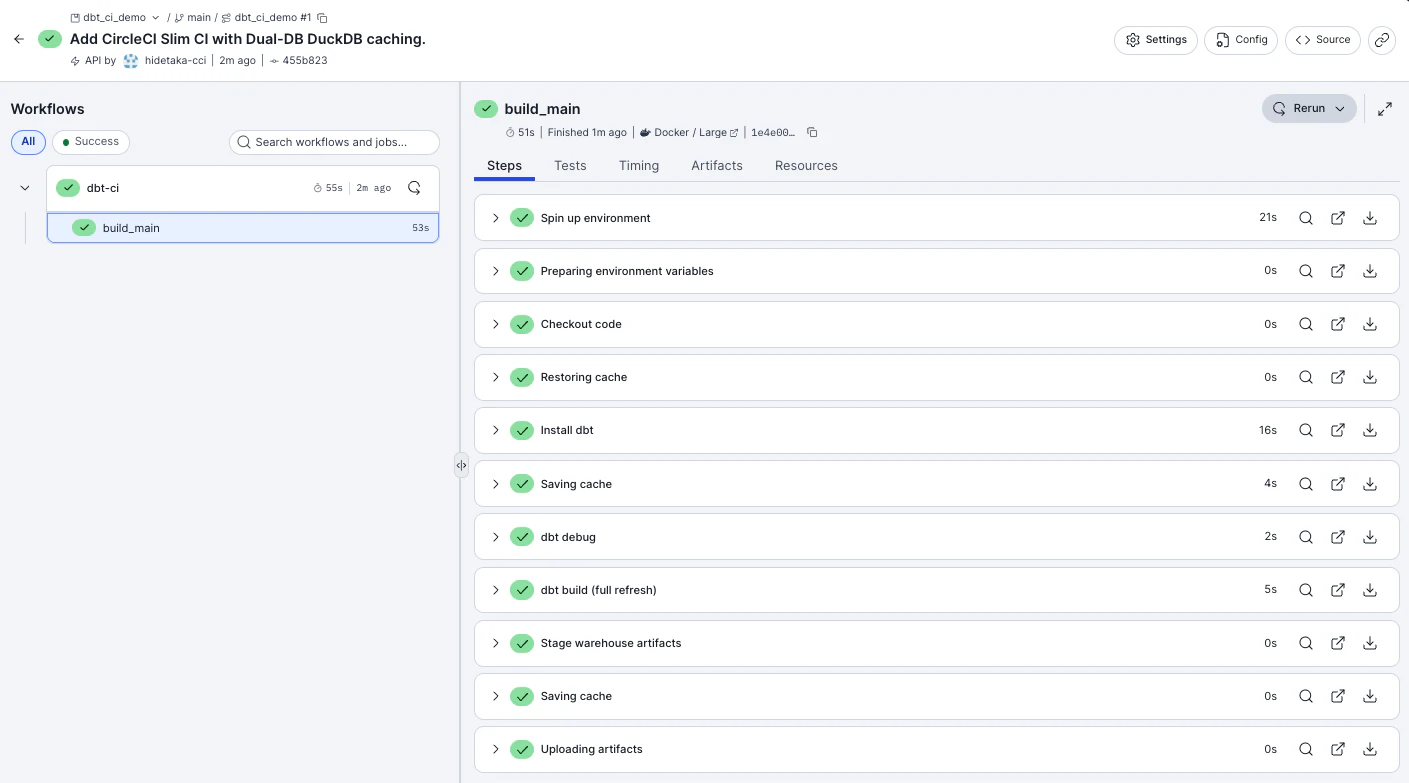Click the Workflows heading
Image resolution: width=1409 pixels, height=783 pixels.
pyautogui.click(x=48, y=109)
